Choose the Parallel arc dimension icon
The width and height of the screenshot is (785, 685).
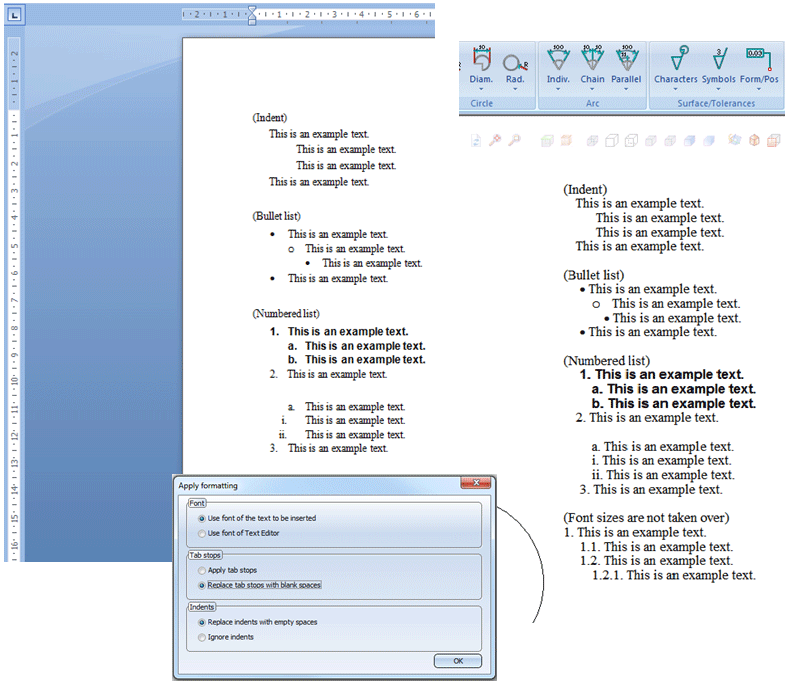point(626,58)
